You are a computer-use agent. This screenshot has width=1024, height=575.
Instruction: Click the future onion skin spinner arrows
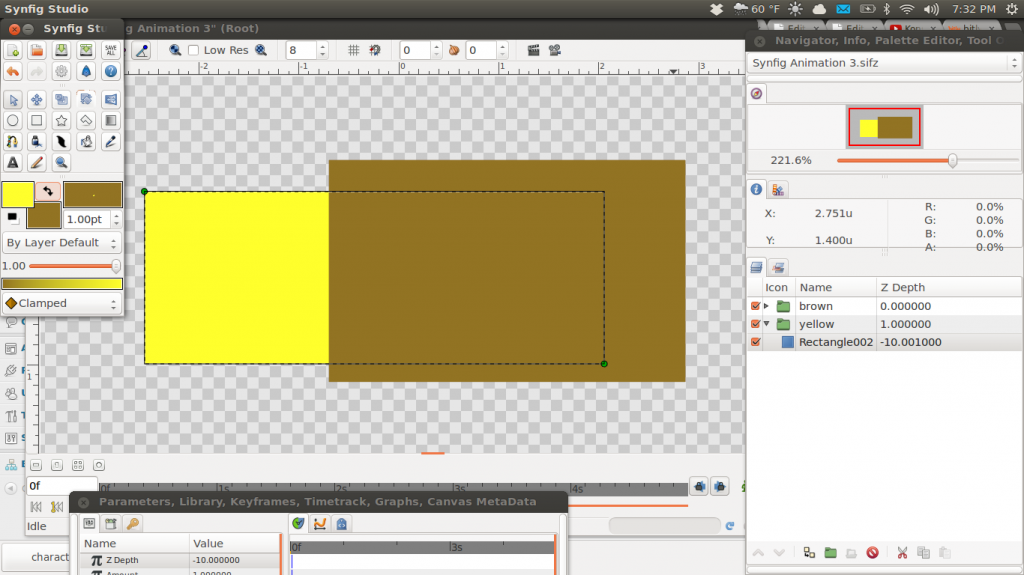tap(502, 50)
